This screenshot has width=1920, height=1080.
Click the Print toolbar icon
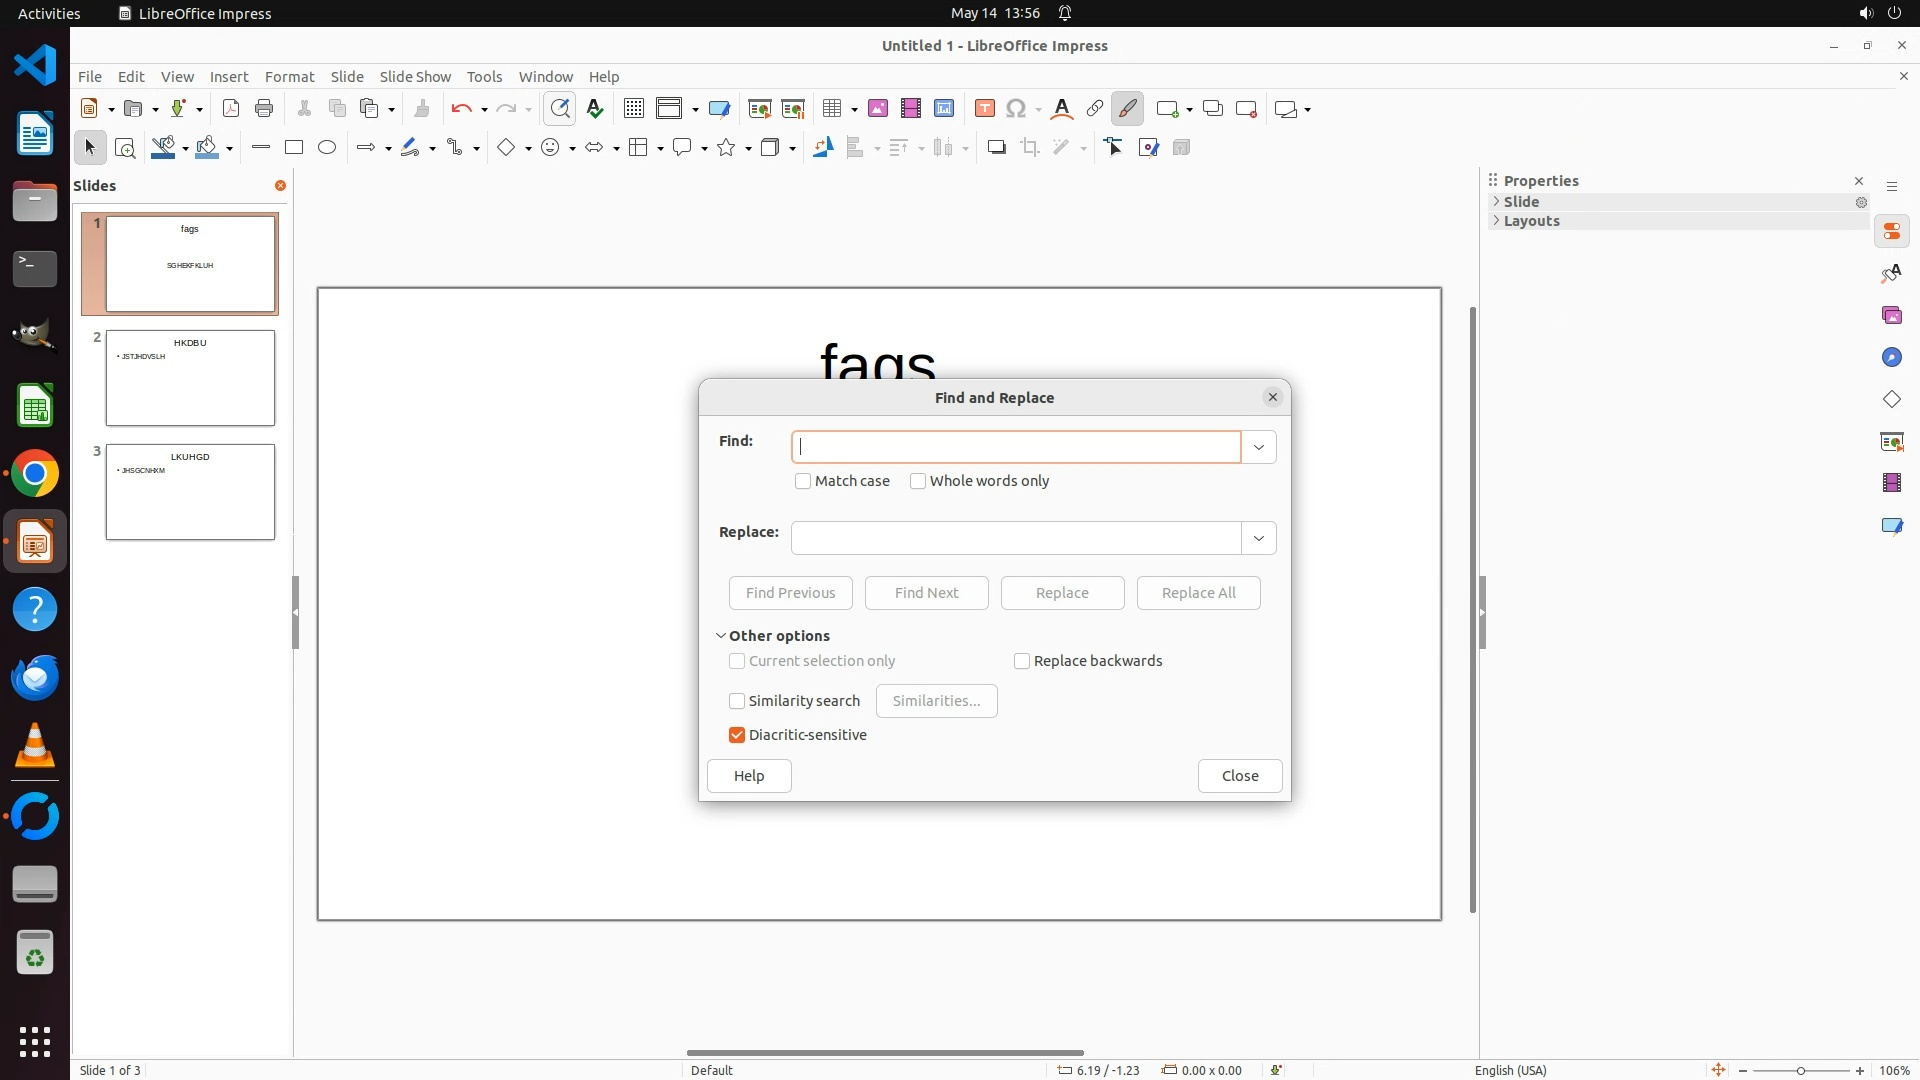point(264,109)
